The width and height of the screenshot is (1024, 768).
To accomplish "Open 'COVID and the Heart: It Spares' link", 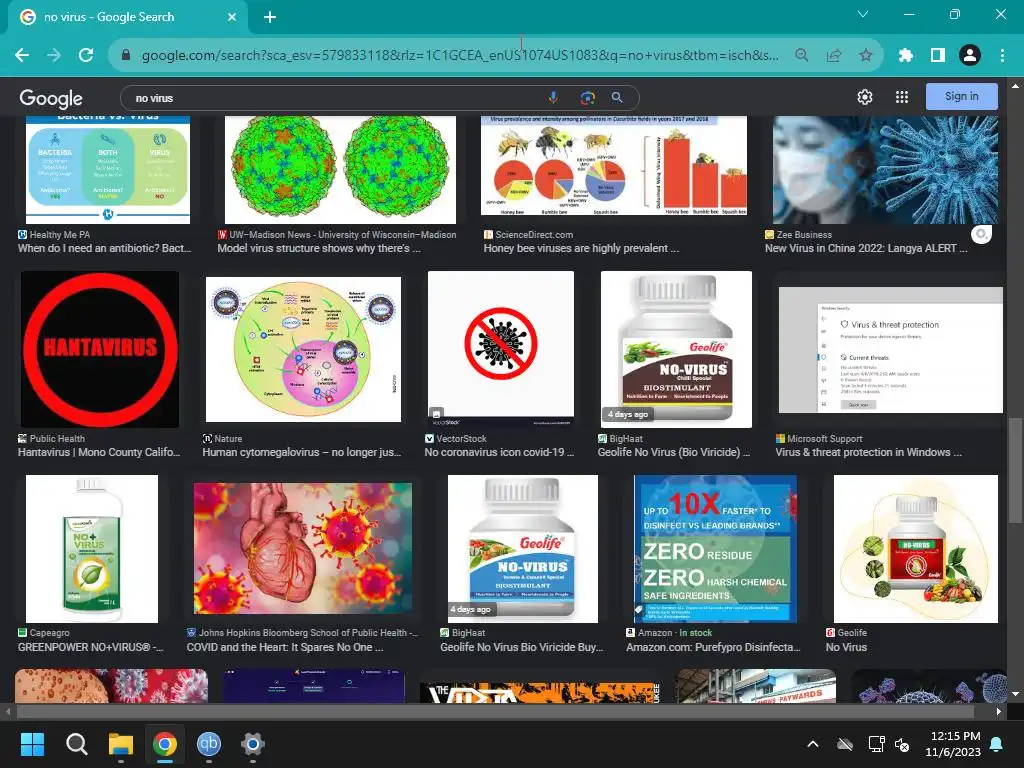I will coord(285,647).
